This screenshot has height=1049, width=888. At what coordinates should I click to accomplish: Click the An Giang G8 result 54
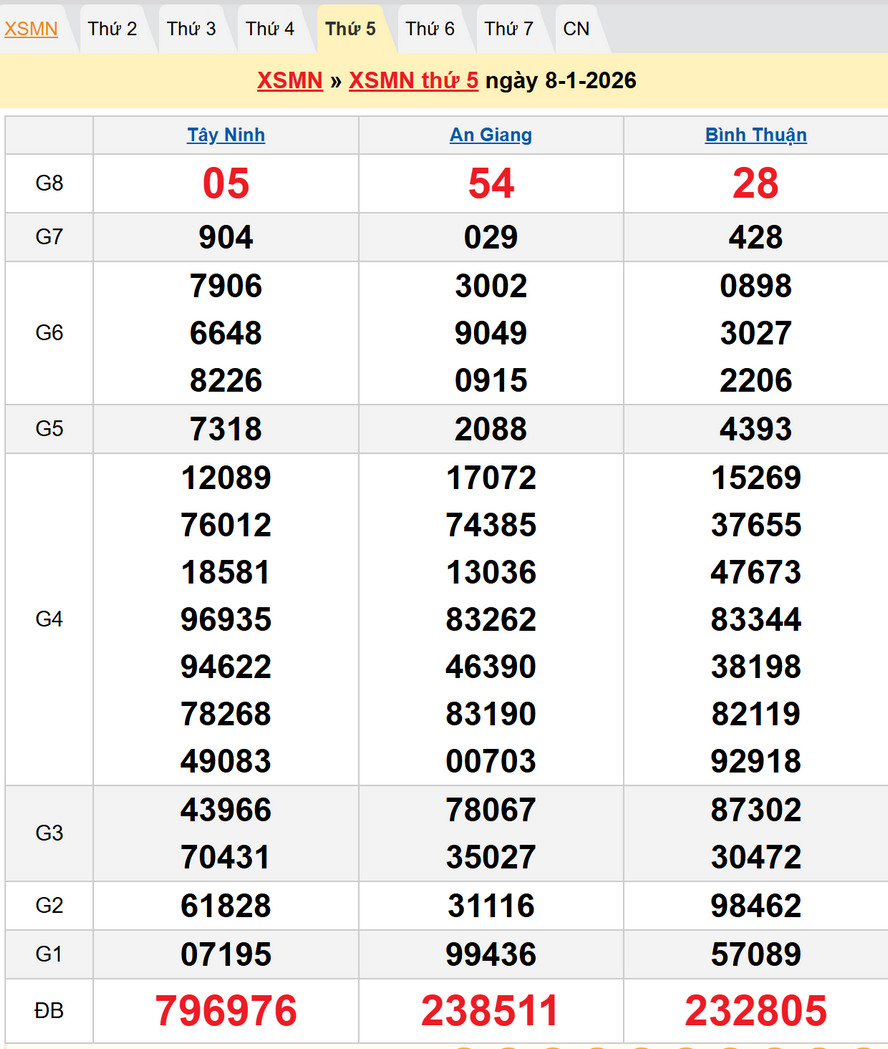point(491,184)
